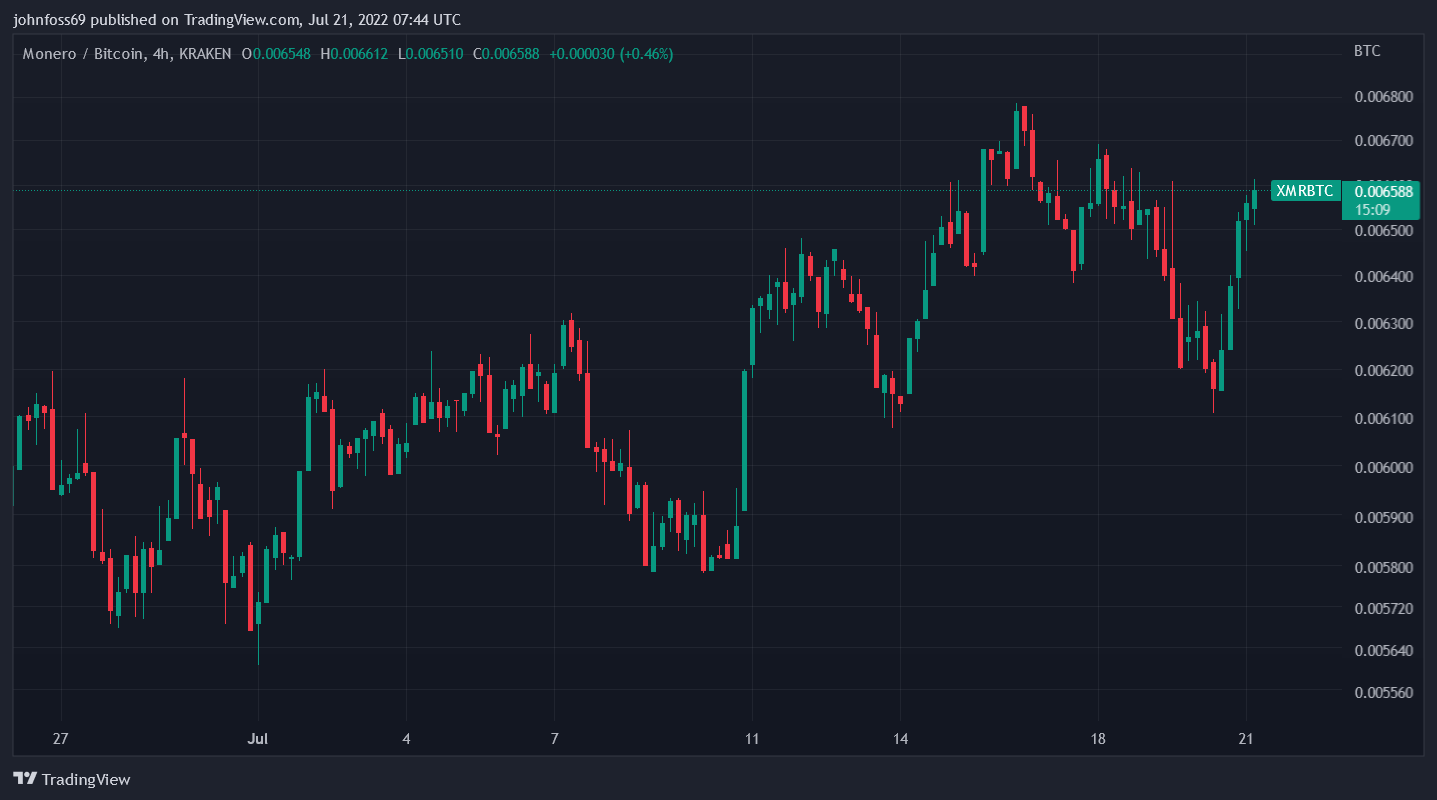Click the open value O0.006548
Image resolution: width=1437 pixels, height=800 pixels.
coord(276,53)
